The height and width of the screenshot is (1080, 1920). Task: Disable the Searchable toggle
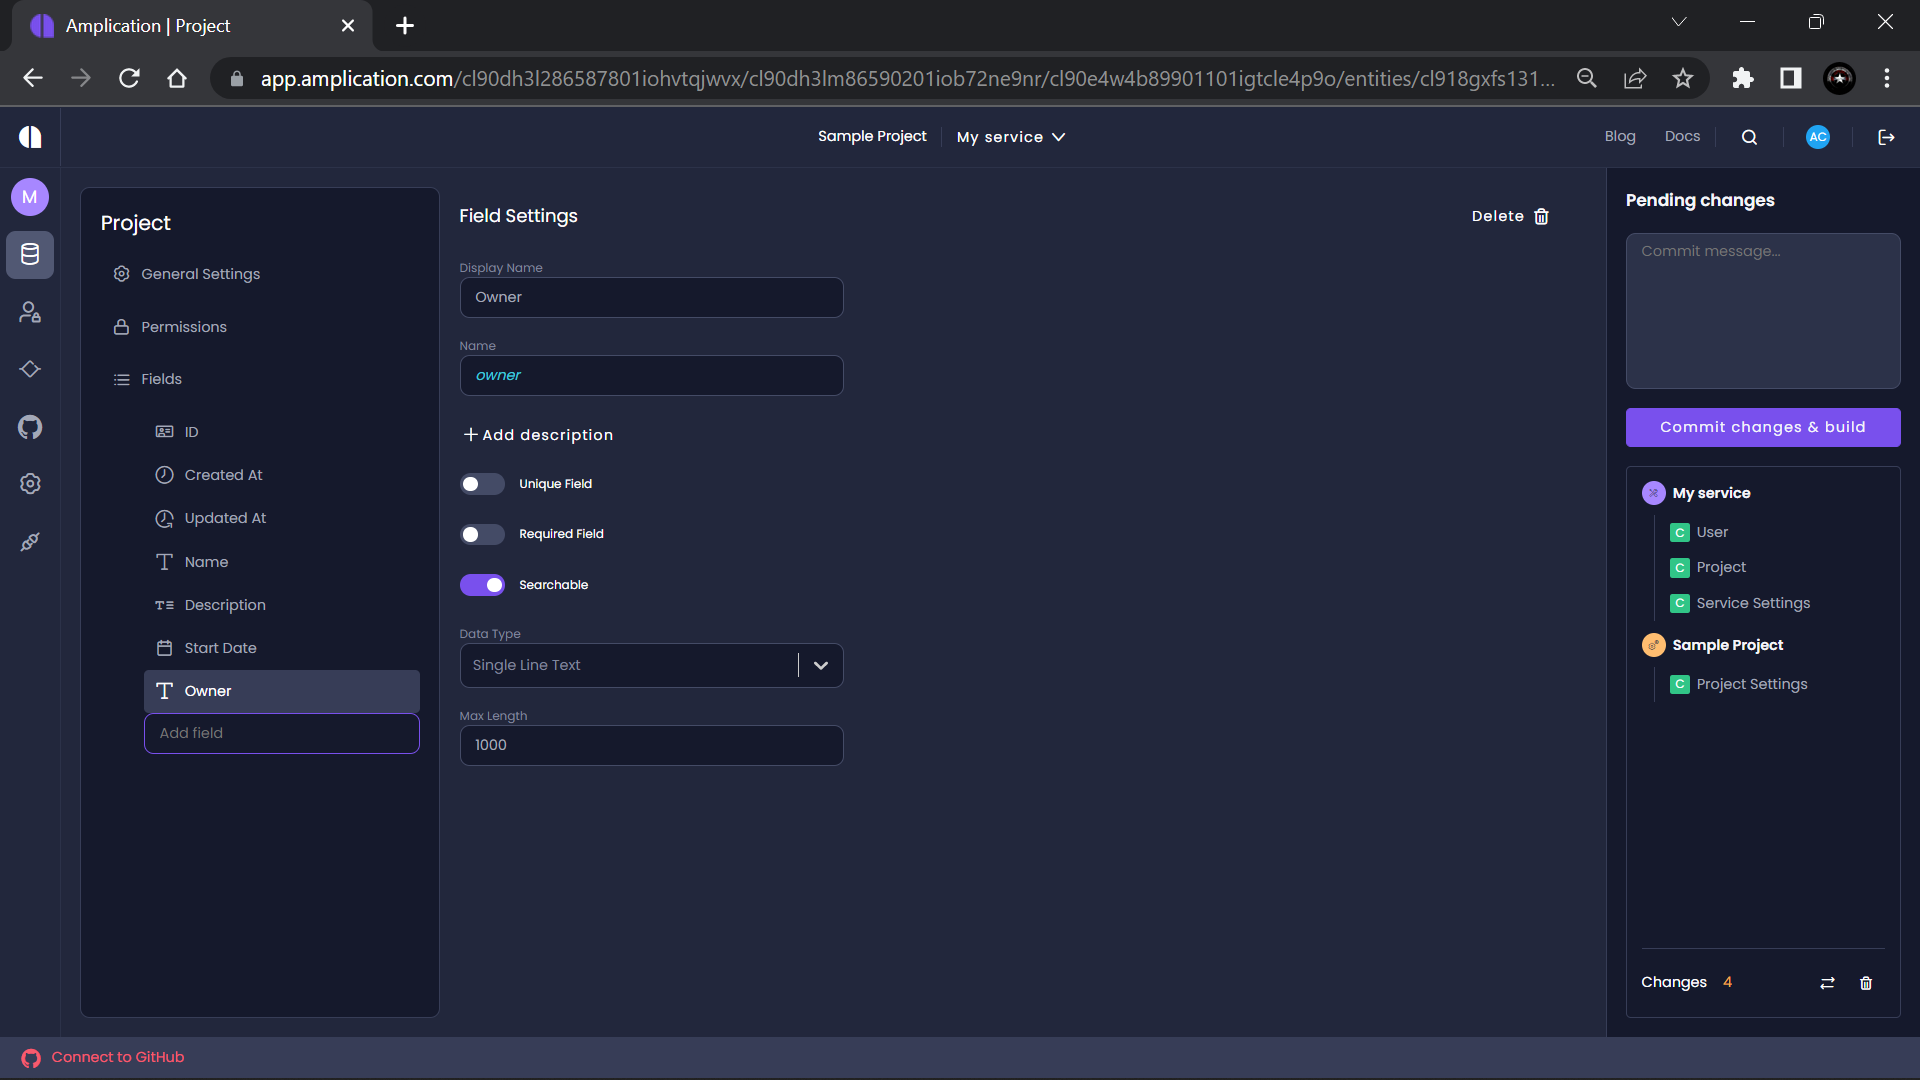[x=483, y=585]
